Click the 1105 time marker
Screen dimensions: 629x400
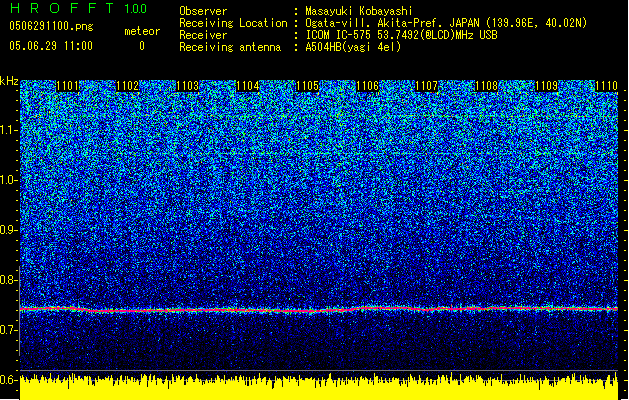(307, 86)
